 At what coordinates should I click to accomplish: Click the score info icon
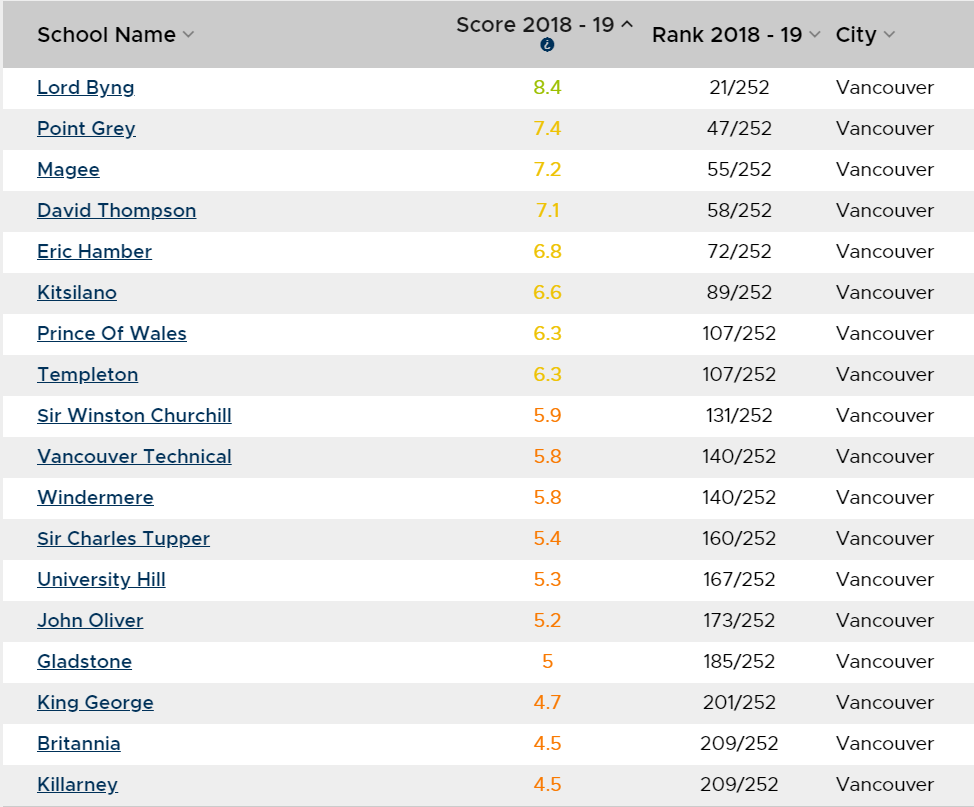[x=547, y=45]
